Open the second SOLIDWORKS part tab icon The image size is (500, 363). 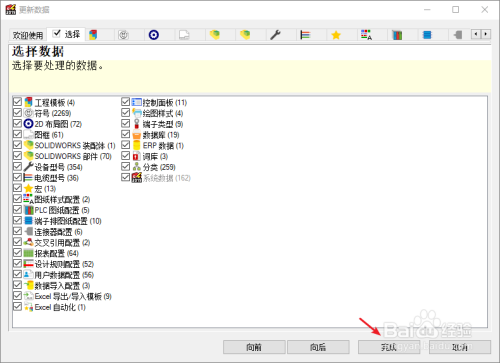[x=245, y=35]
